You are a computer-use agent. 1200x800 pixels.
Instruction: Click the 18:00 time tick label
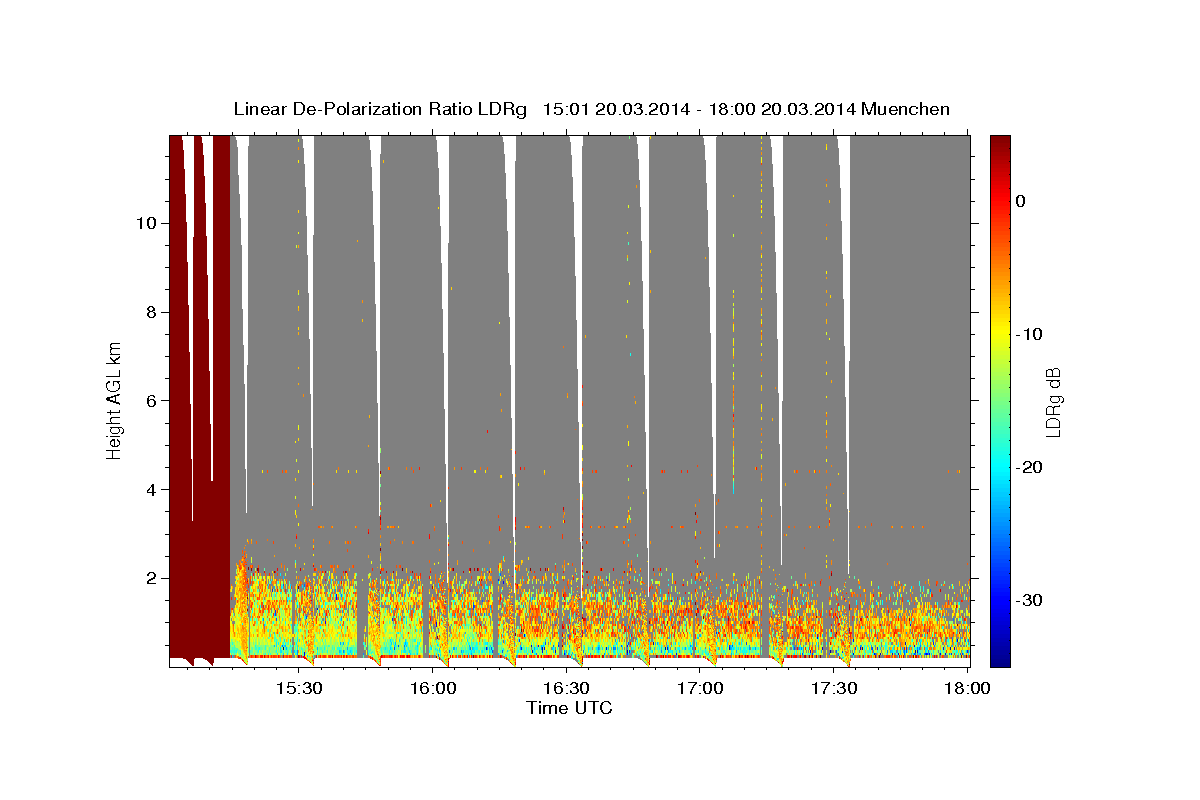[967, 689]
